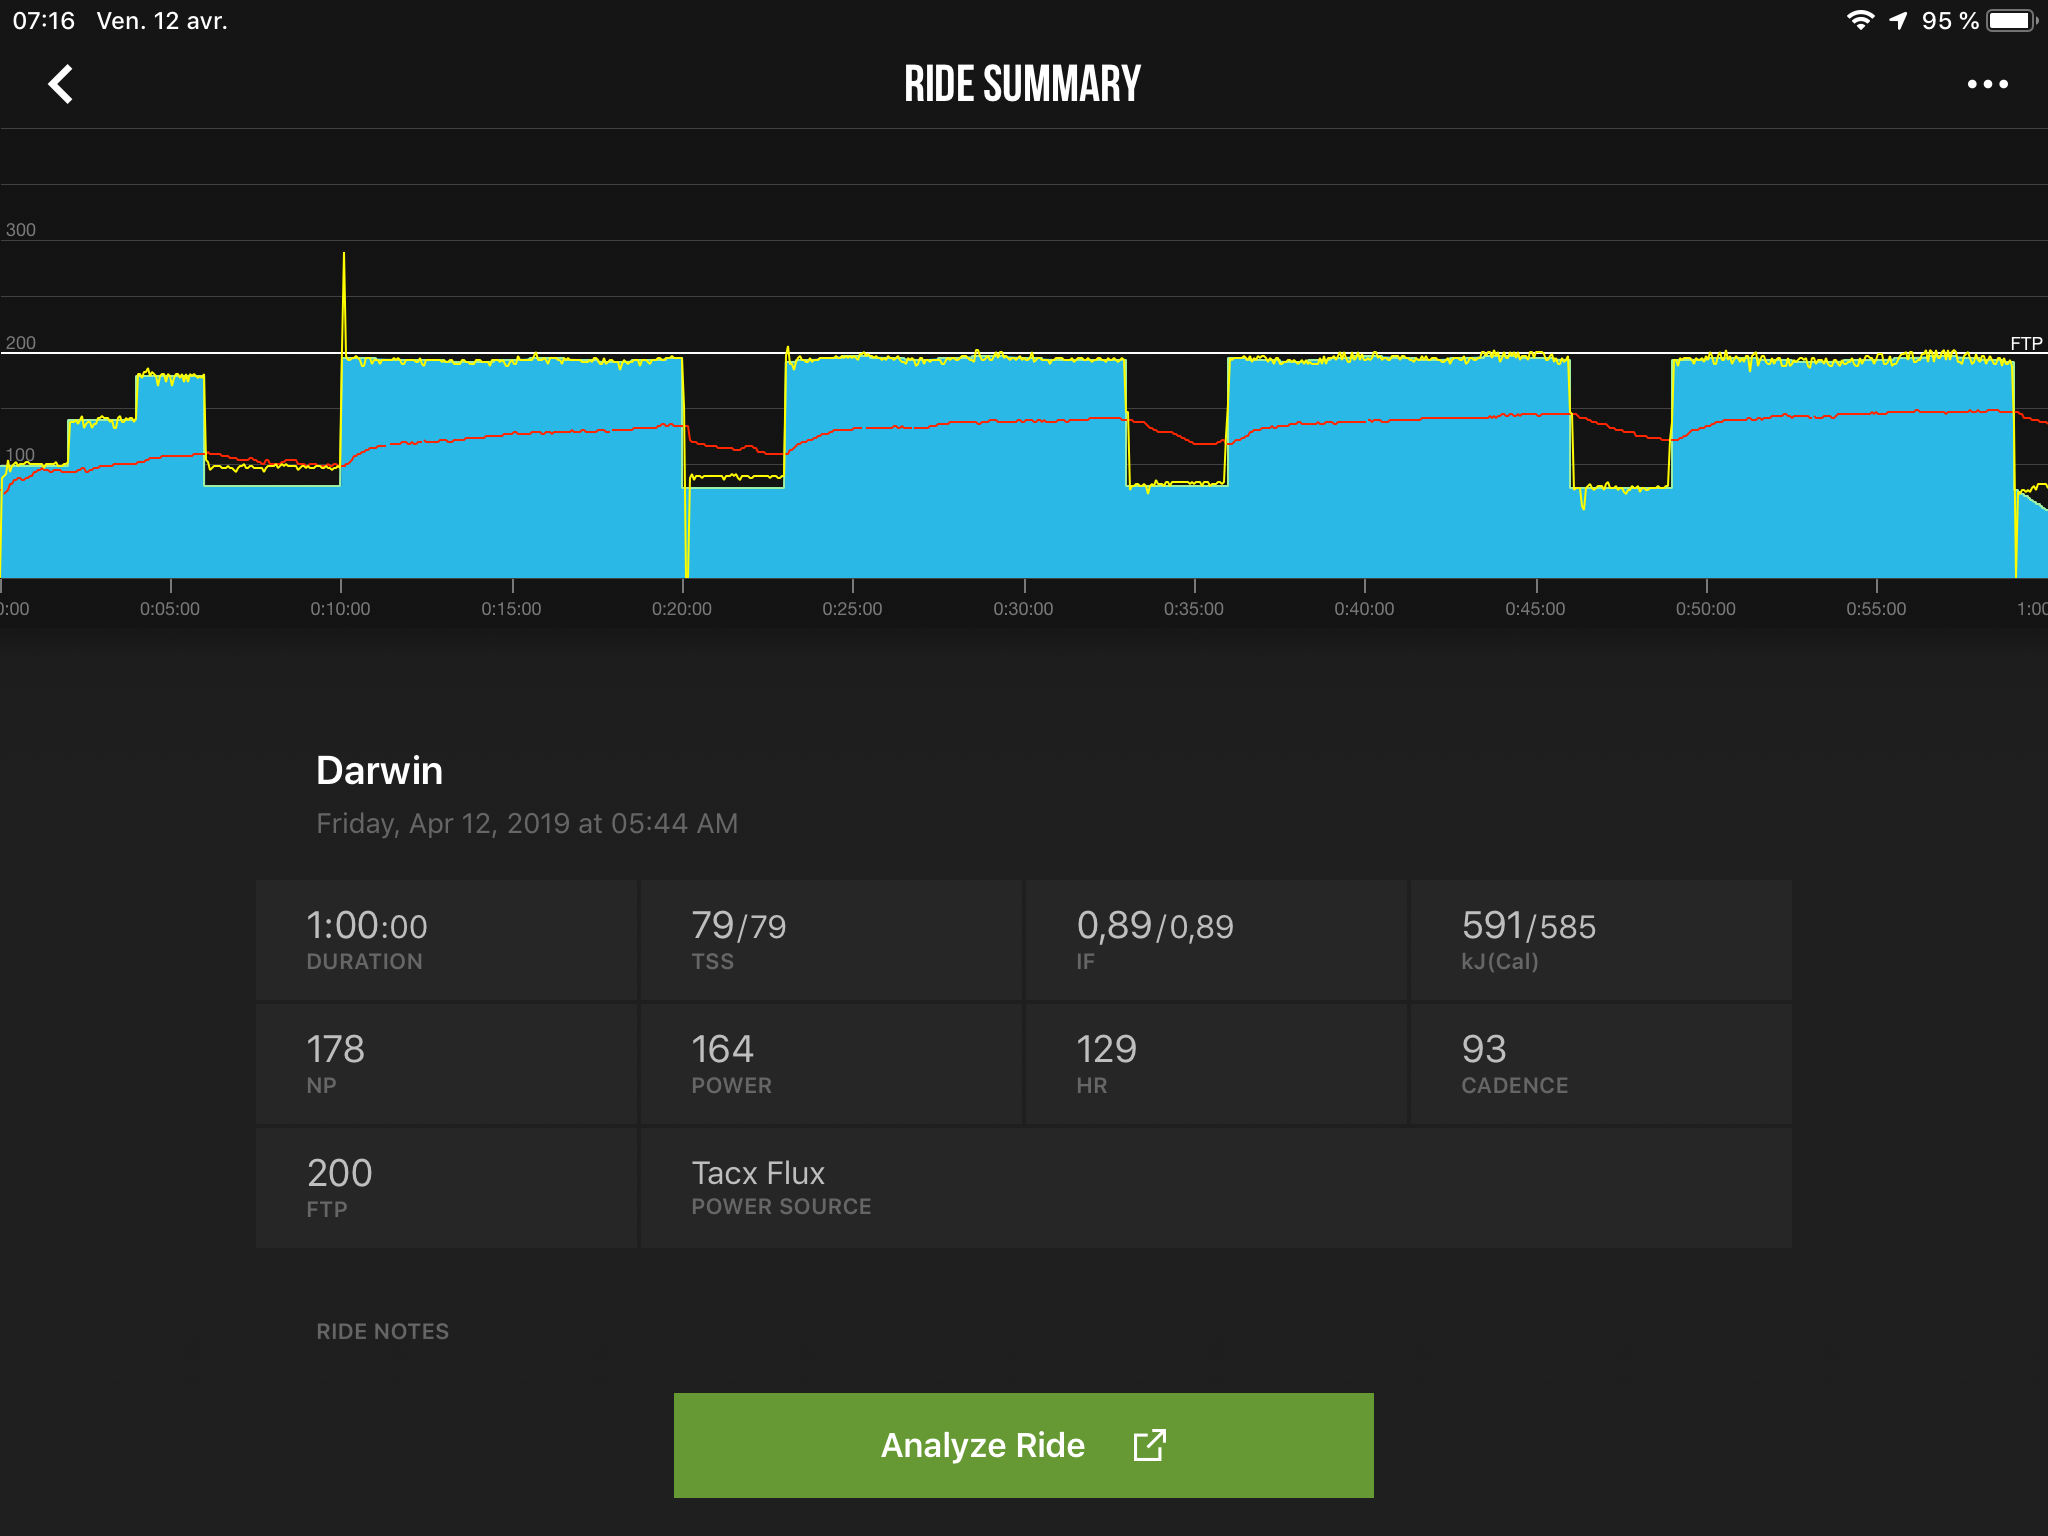Tap the battery indicator icon
This screenshot has width=2048, height=1536.
(2011, 21)
